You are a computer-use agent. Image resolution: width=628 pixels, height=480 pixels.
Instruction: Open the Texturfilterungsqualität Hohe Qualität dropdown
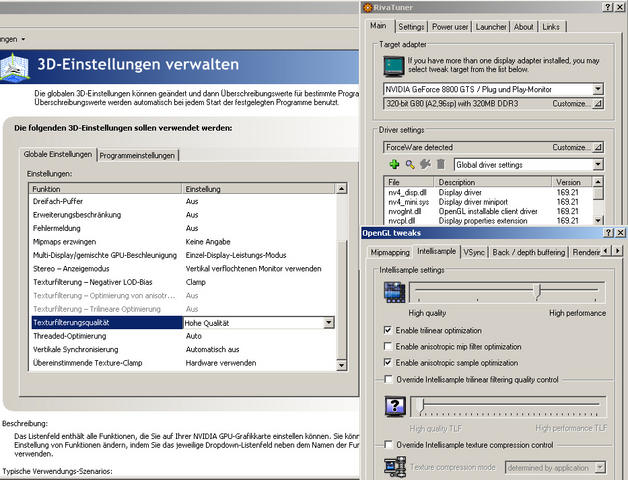[x=328, y=323]
